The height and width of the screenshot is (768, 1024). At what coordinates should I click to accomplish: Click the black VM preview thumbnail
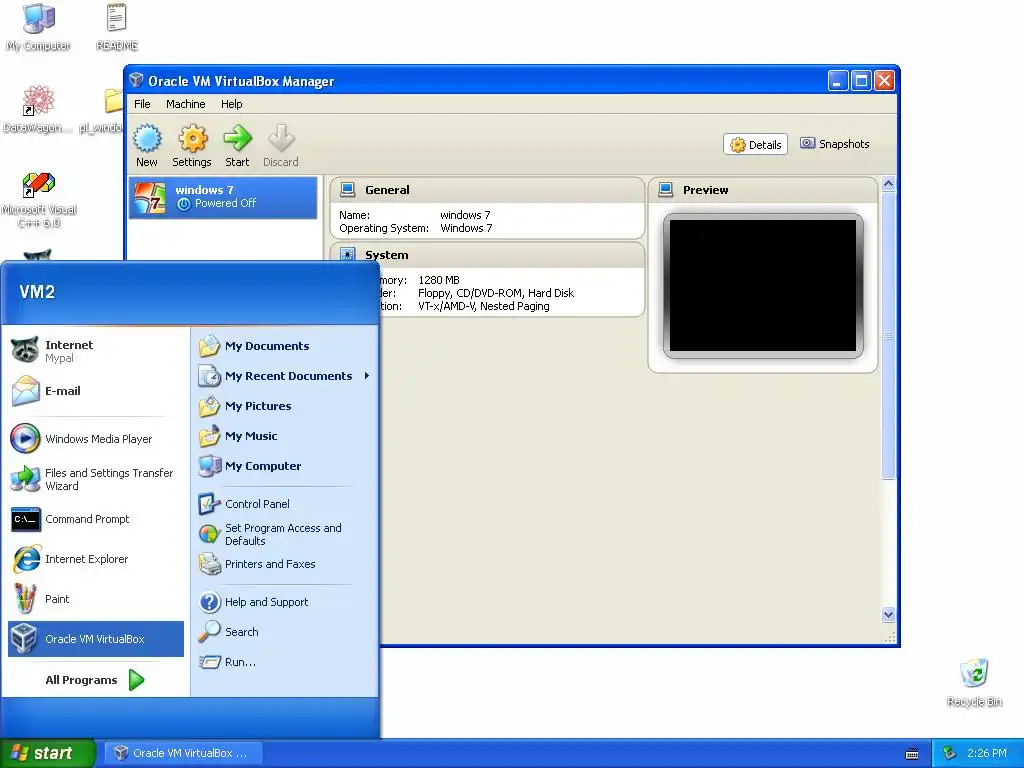(x=763, y=285)
